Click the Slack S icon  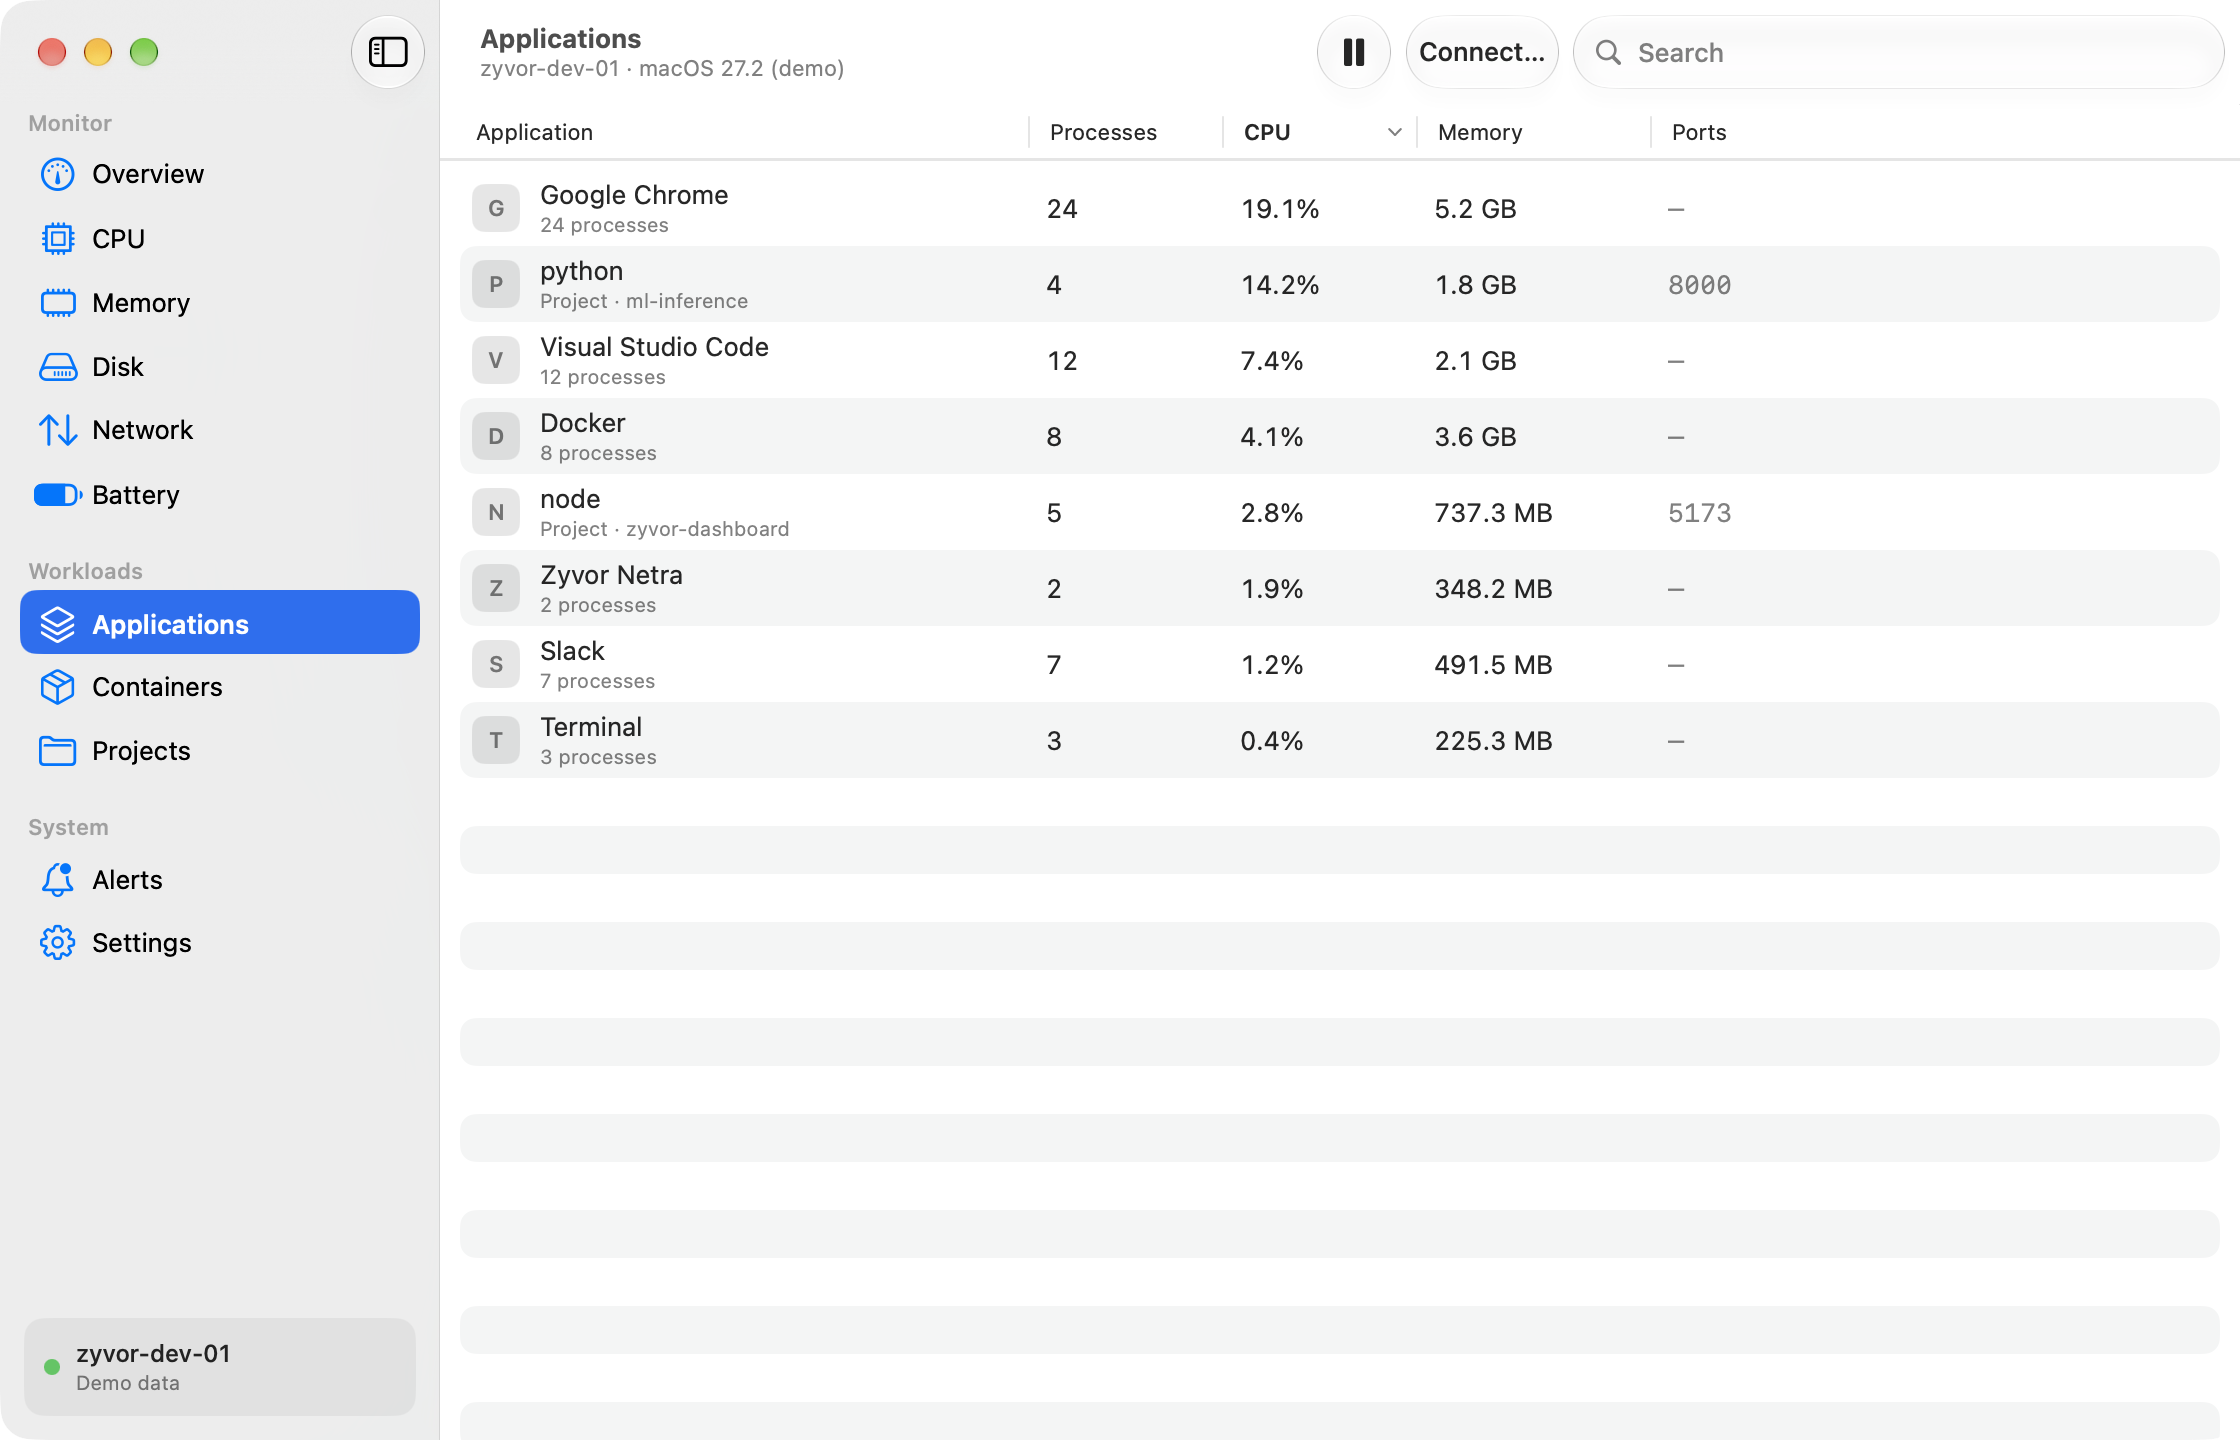tap(496, 664)
